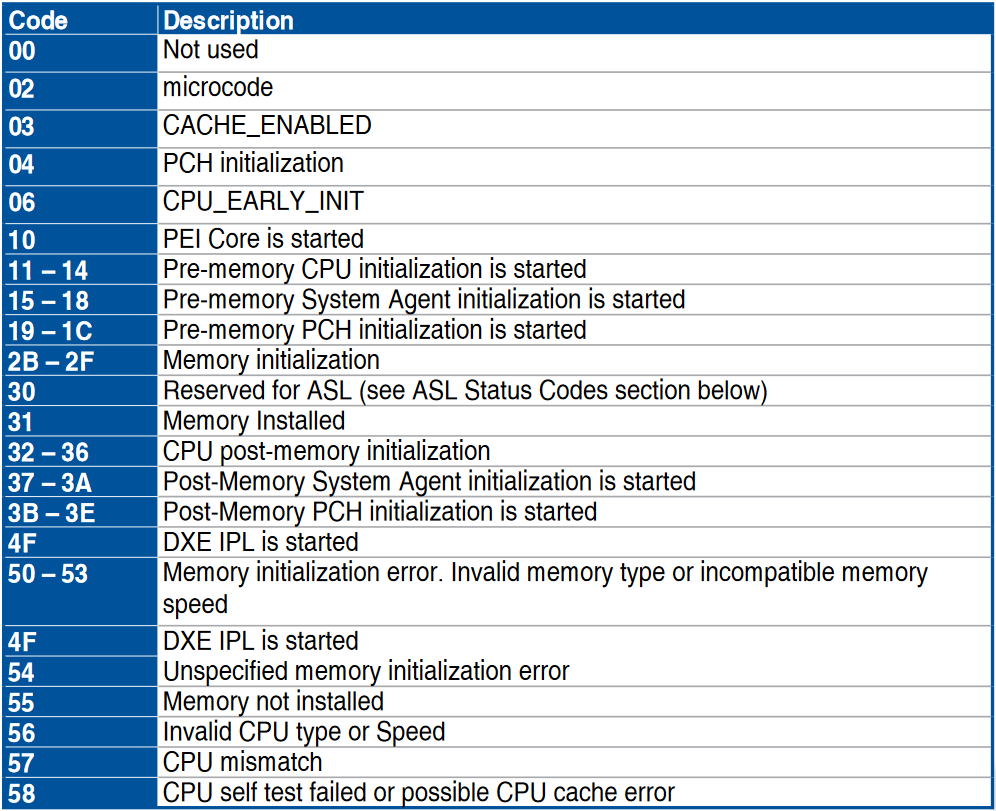Image resolution: width=996 pixels, height=811 pixels.
Task: Select the code range "11 – 14"
Action: [48, 270]
